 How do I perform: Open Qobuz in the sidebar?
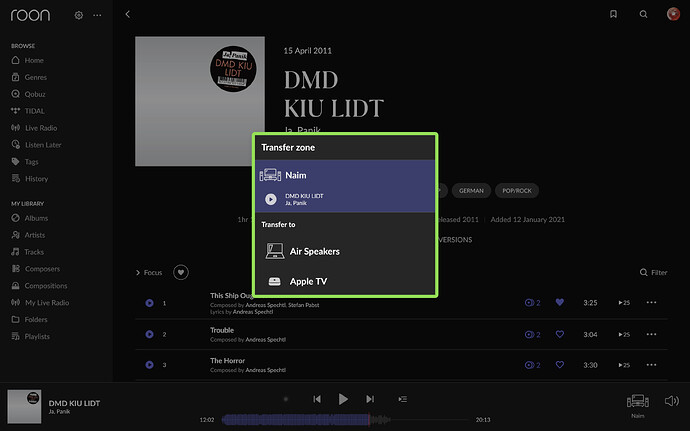click(x=29, y=94)
